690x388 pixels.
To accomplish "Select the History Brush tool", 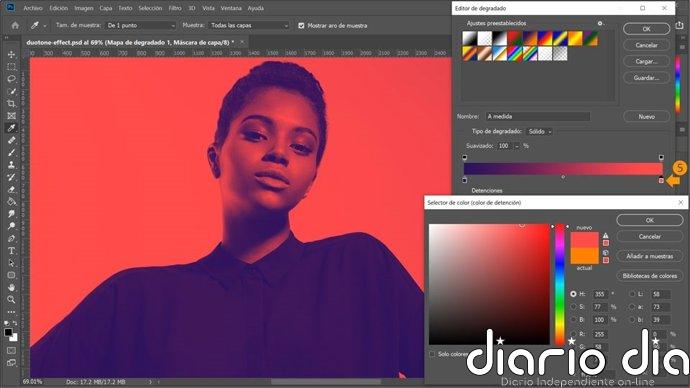I will [11, 177].
